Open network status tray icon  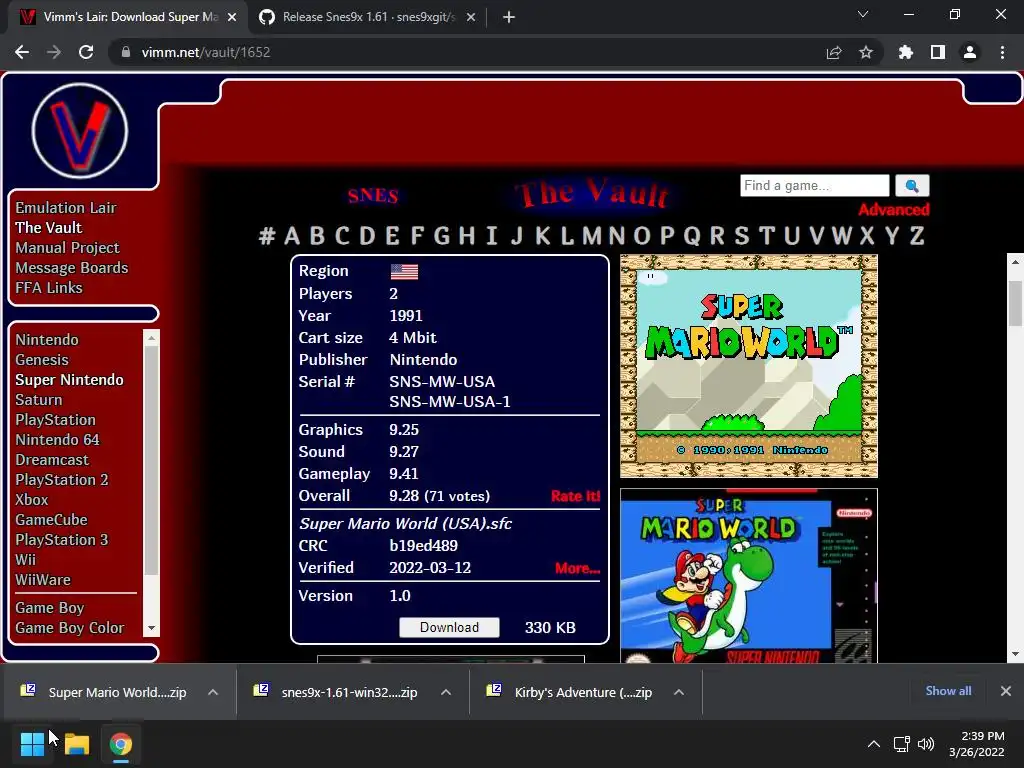[902, 744]
